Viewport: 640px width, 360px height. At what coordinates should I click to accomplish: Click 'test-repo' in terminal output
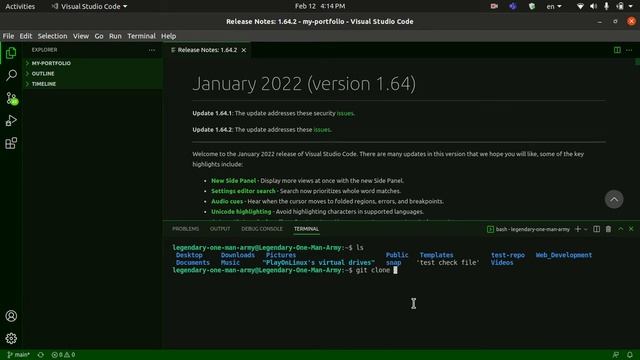click(508, 255)
